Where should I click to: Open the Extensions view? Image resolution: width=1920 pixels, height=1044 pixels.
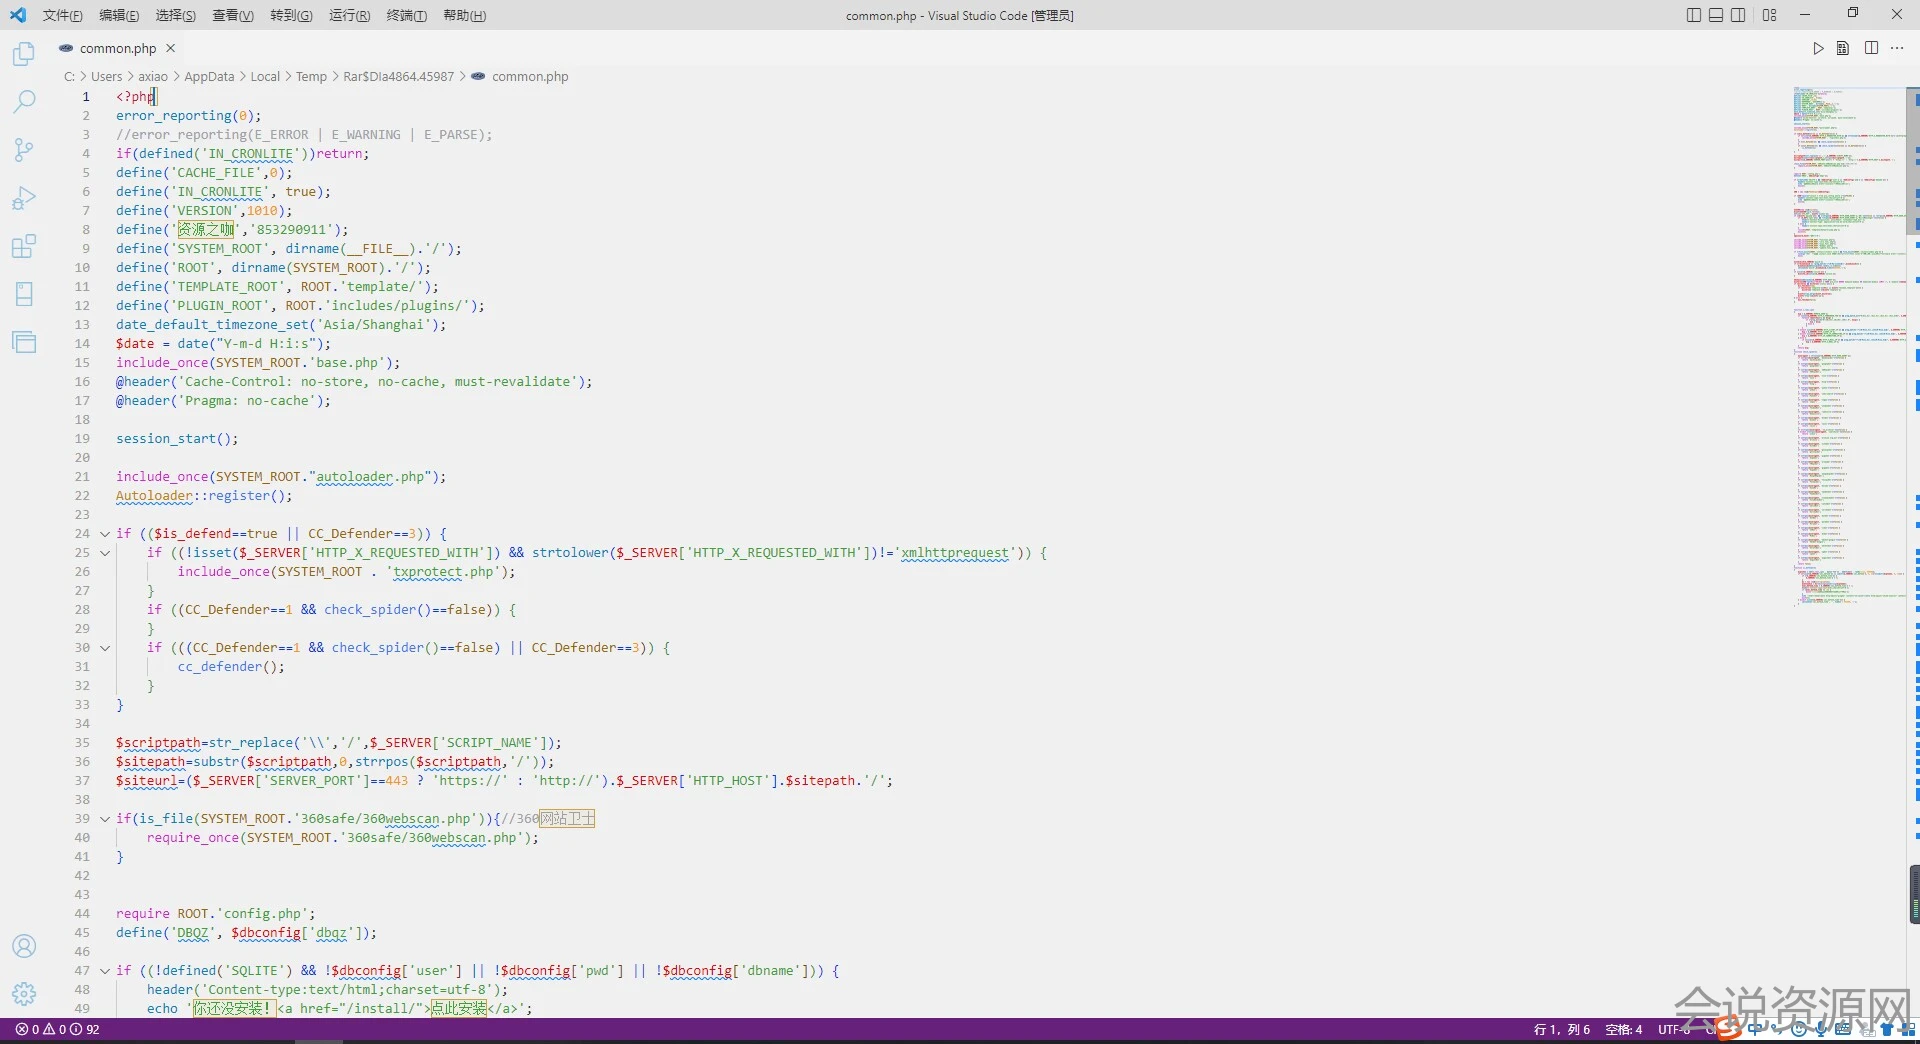tap(24, 246)
